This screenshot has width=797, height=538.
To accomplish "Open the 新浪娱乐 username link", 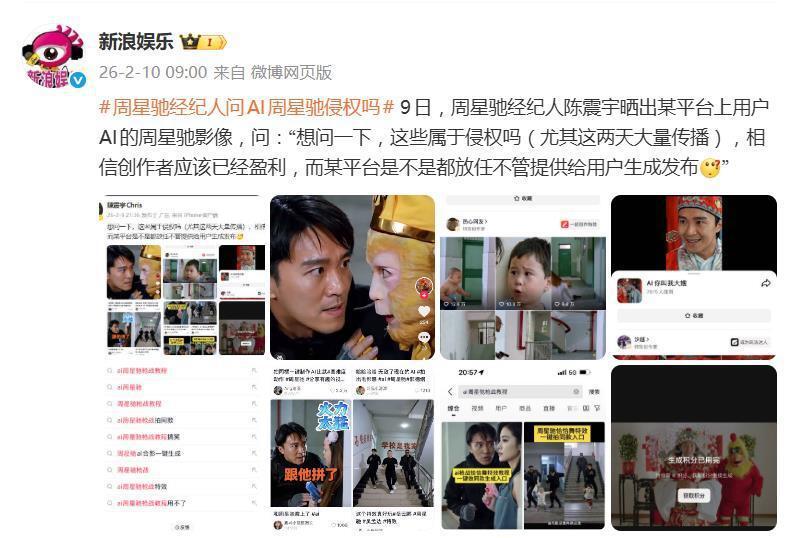I will pyautogui.click(x=136, y=42).
